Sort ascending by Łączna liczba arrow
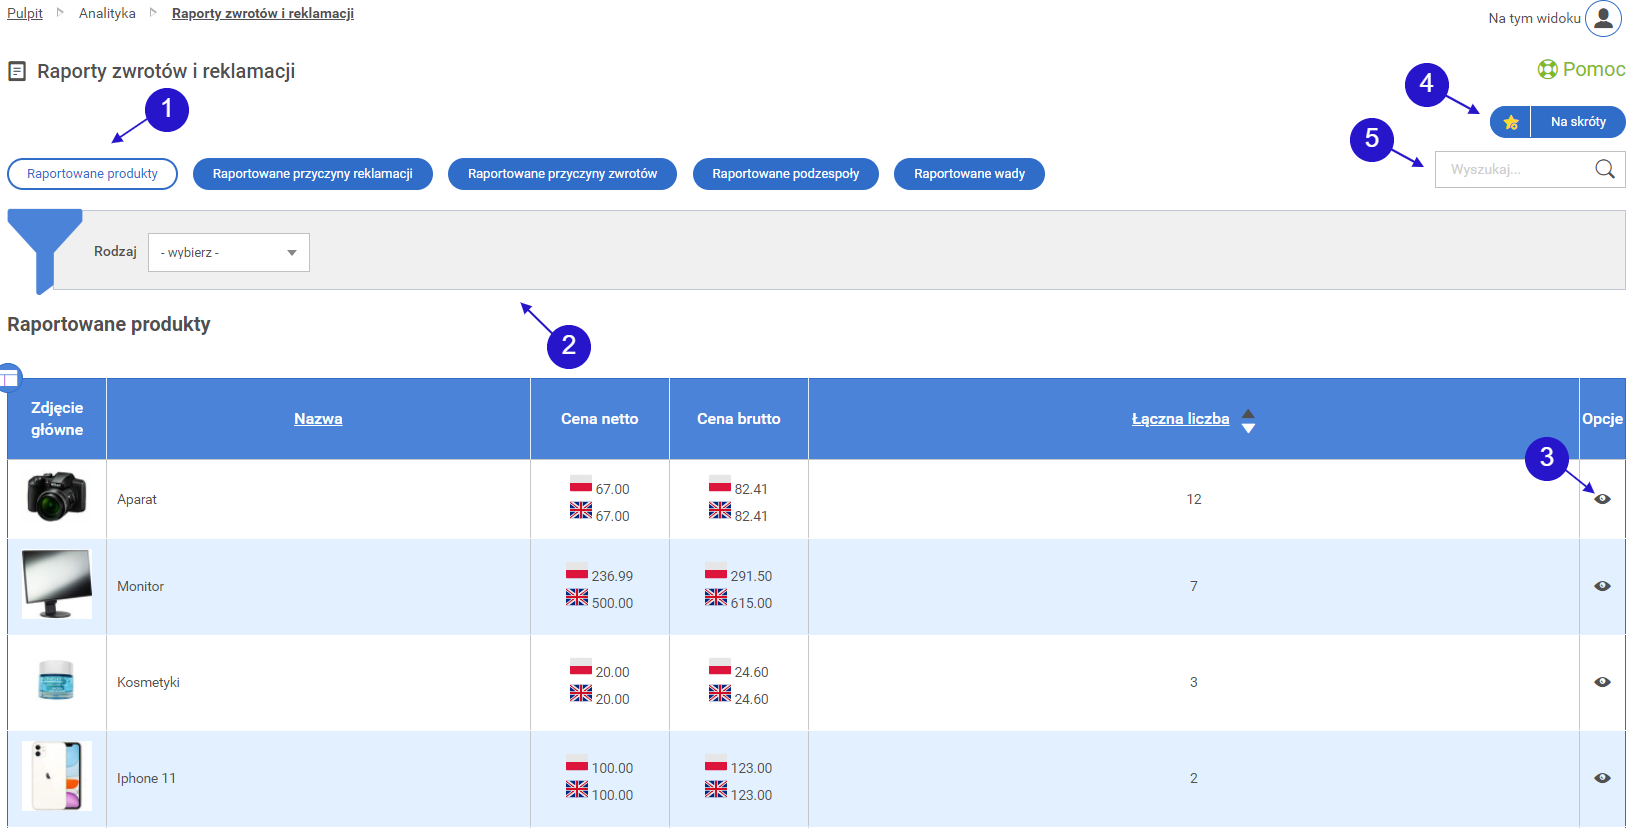Viewport: 1629px width, 828px height. pyautogui.click(x=1248, y=413)
